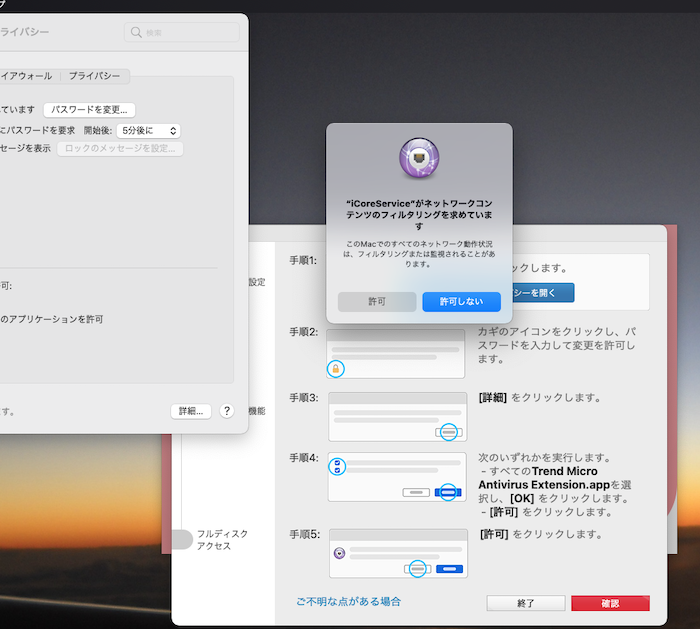This screenshot has height=629, width=700.
Task: Open the 5分後に delay dropdown
Action: tap(148, 130)
